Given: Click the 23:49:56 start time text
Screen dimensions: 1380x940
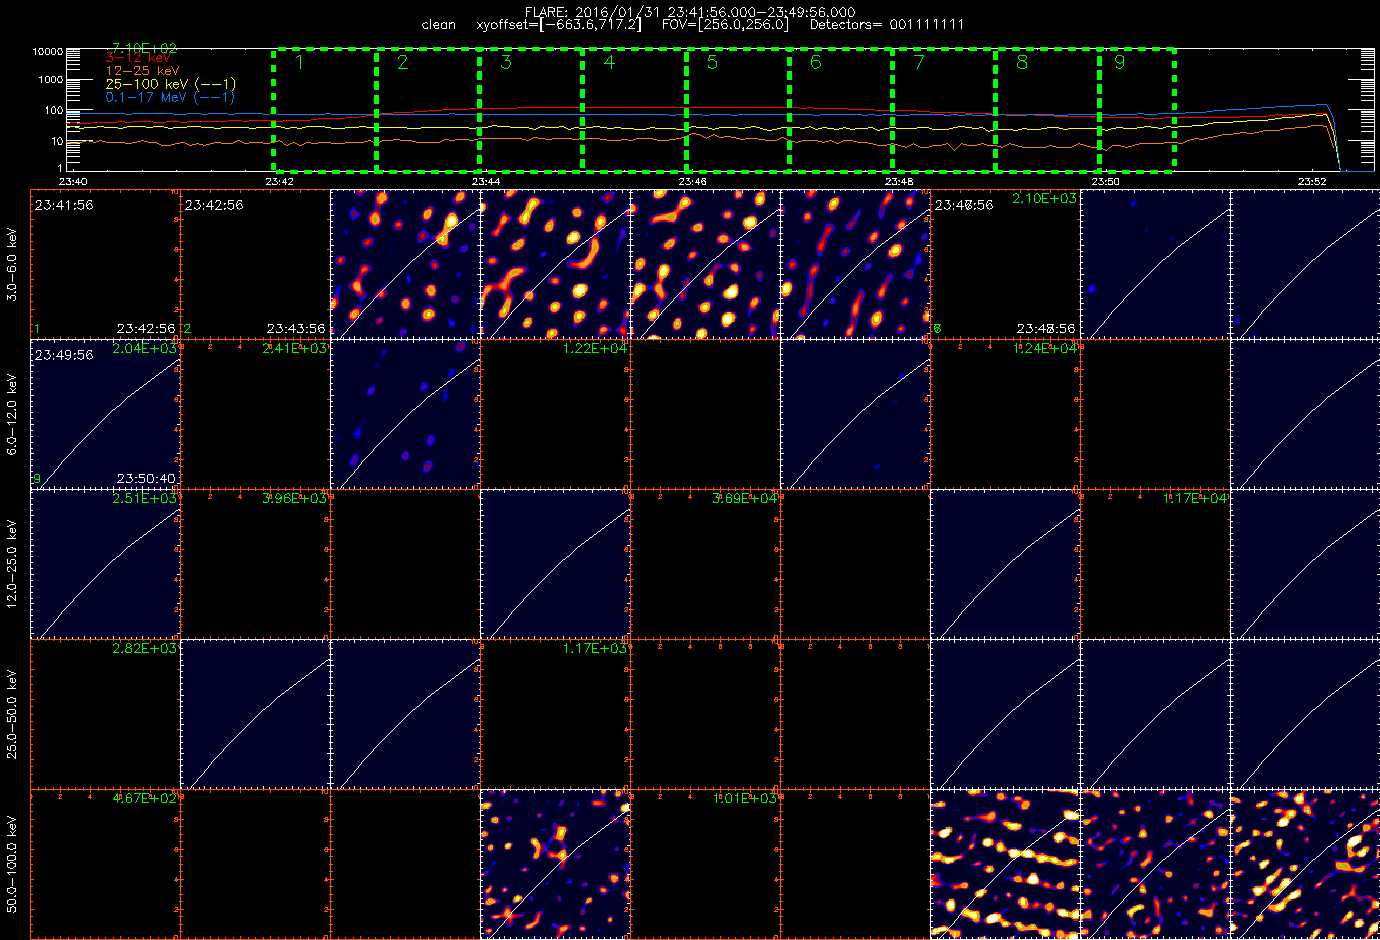Looking at the screenshot, I should pos(64,355).
